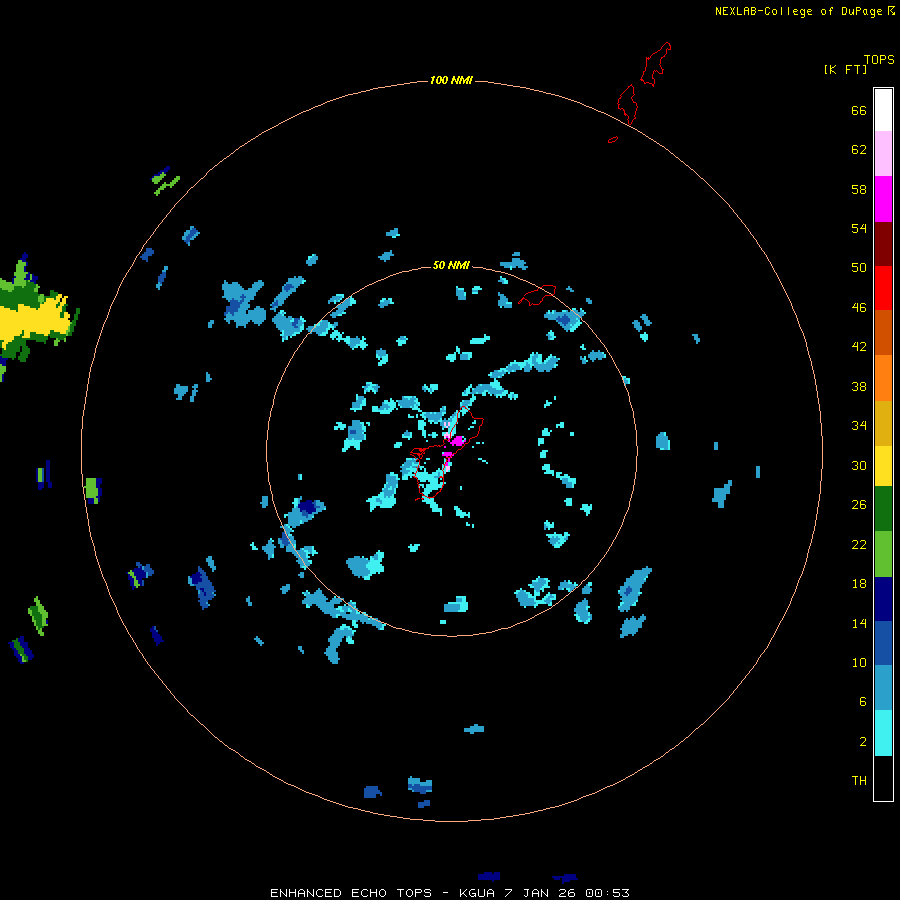Click the 100 NMI range ring label
The image size is (900, 900).
pyautogui.click(x=451, y=80)
